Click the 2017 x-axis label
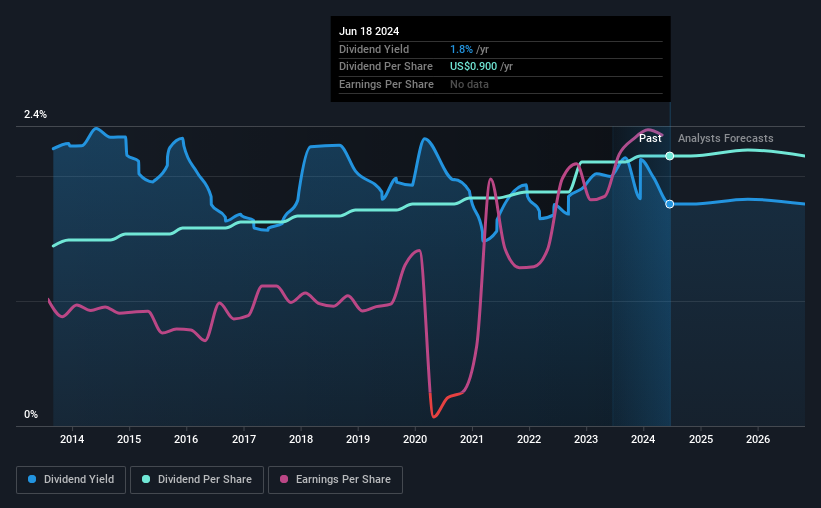The height and width of the screenshot is (508, 821). (244, 439)
